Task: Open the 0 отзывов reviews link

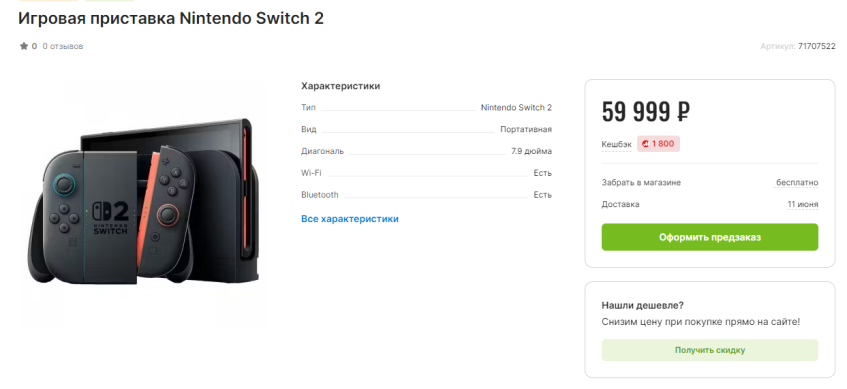Action: pos(63,46)
